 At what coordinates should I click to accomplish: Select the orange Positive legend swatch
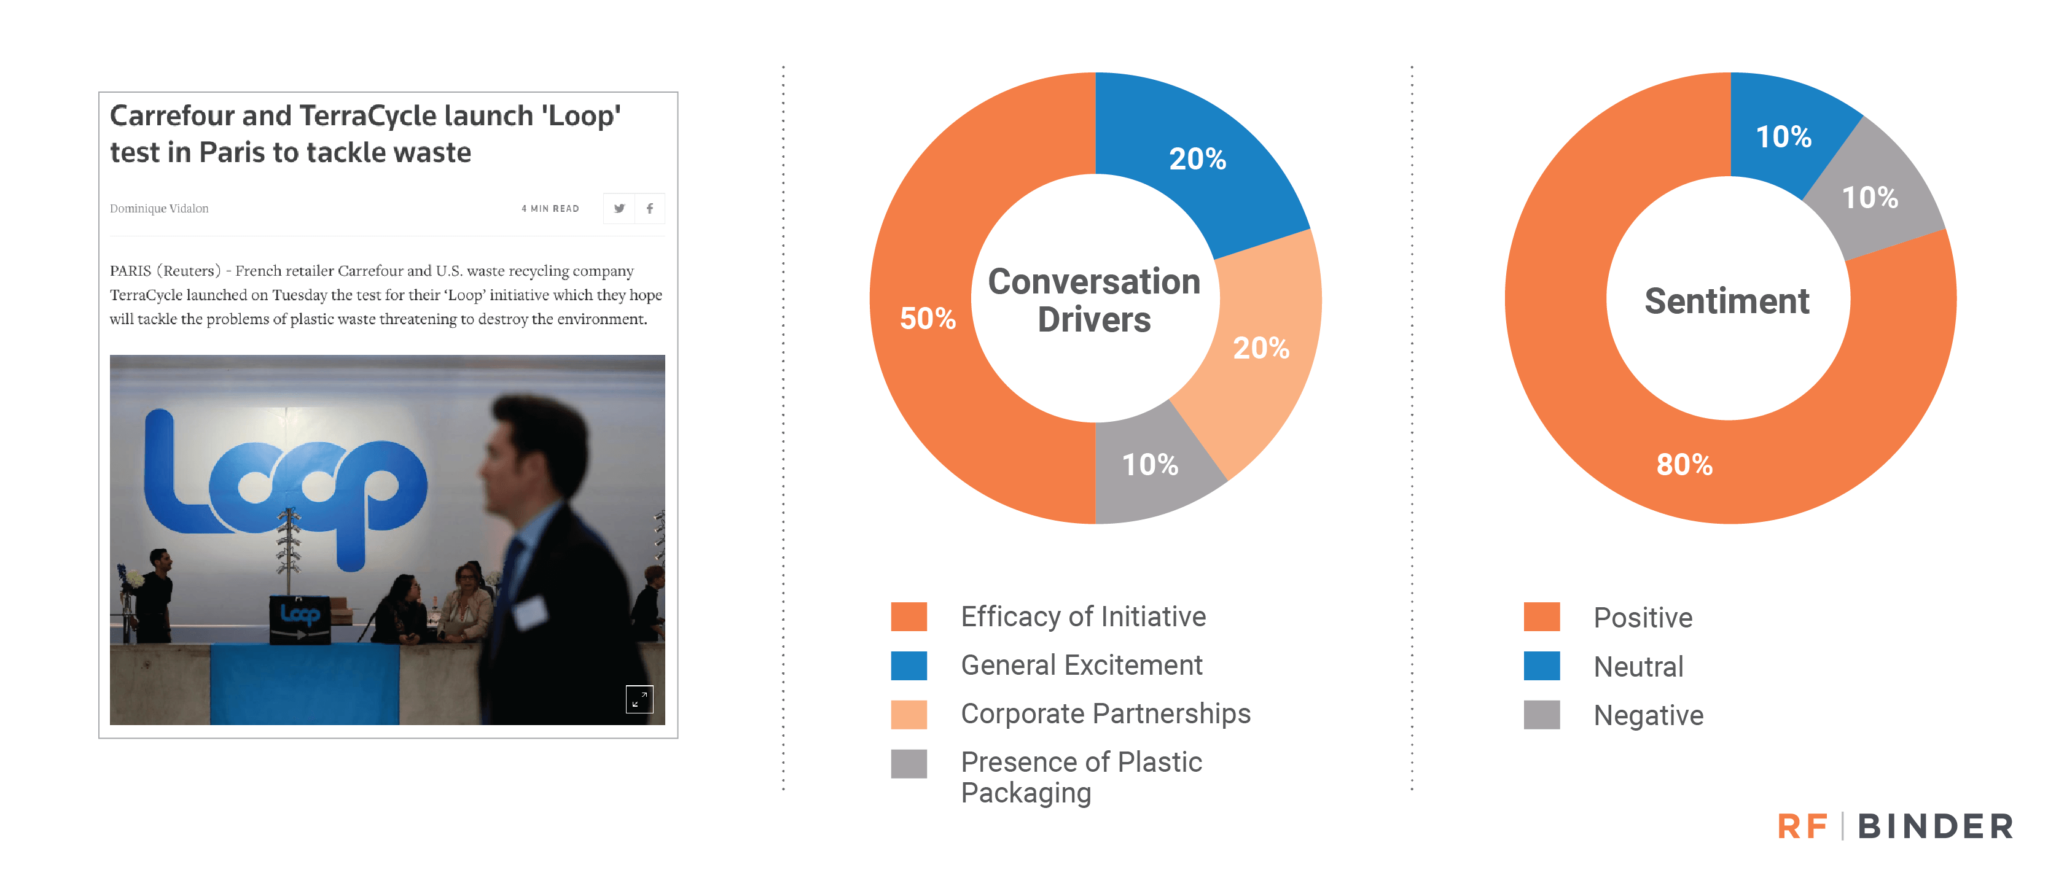pos(1542,617)
